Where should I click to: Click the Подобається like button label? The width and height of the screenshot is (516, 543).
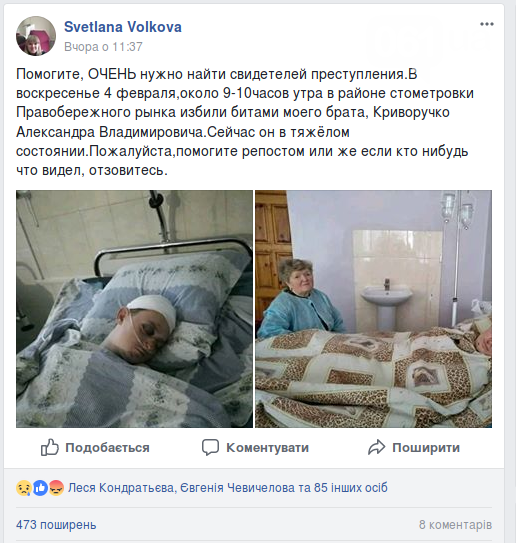click(107, 448)
